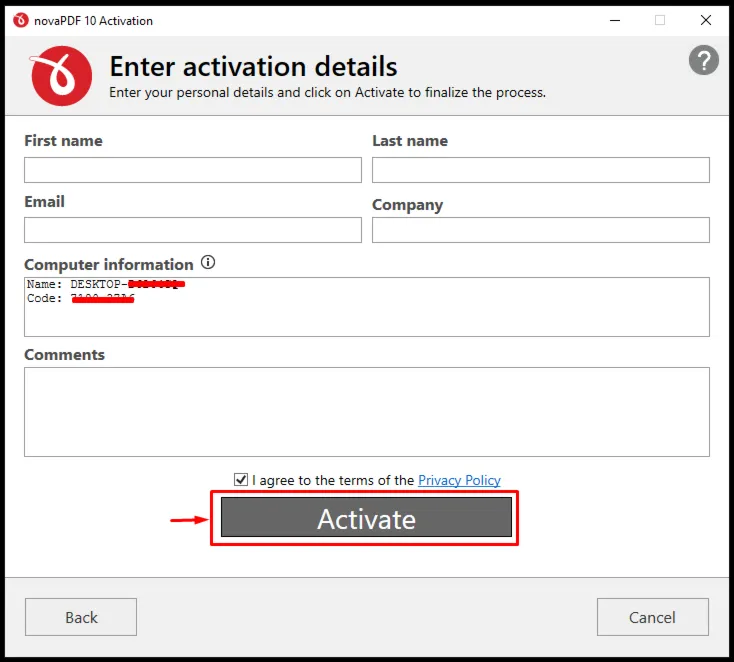Click the 'Enter your personal details' subtitle

pyautogui.click(x=327, y=92)
